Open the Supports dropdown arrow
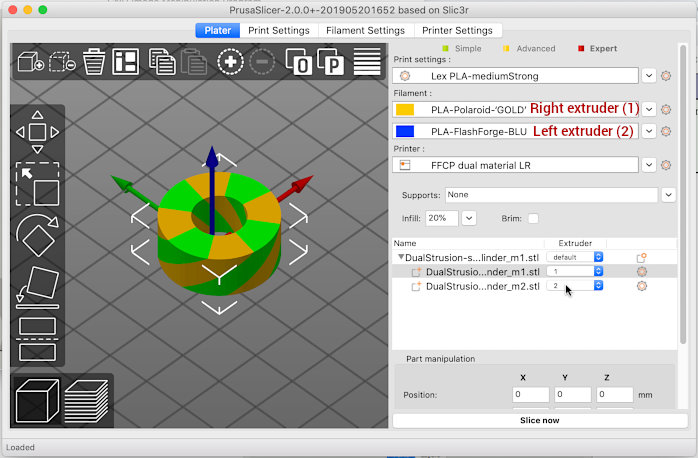 point(668,195)
